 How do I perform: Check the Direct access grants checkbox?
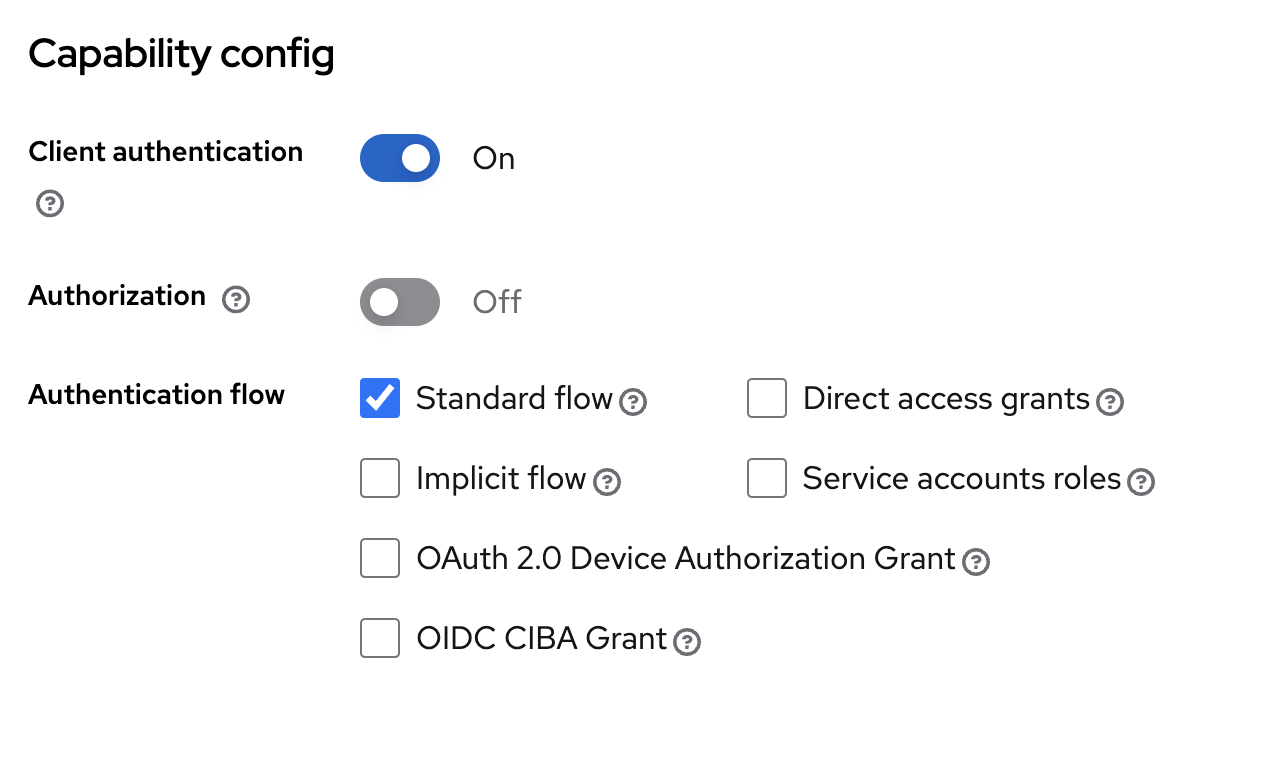pos(767,398)
